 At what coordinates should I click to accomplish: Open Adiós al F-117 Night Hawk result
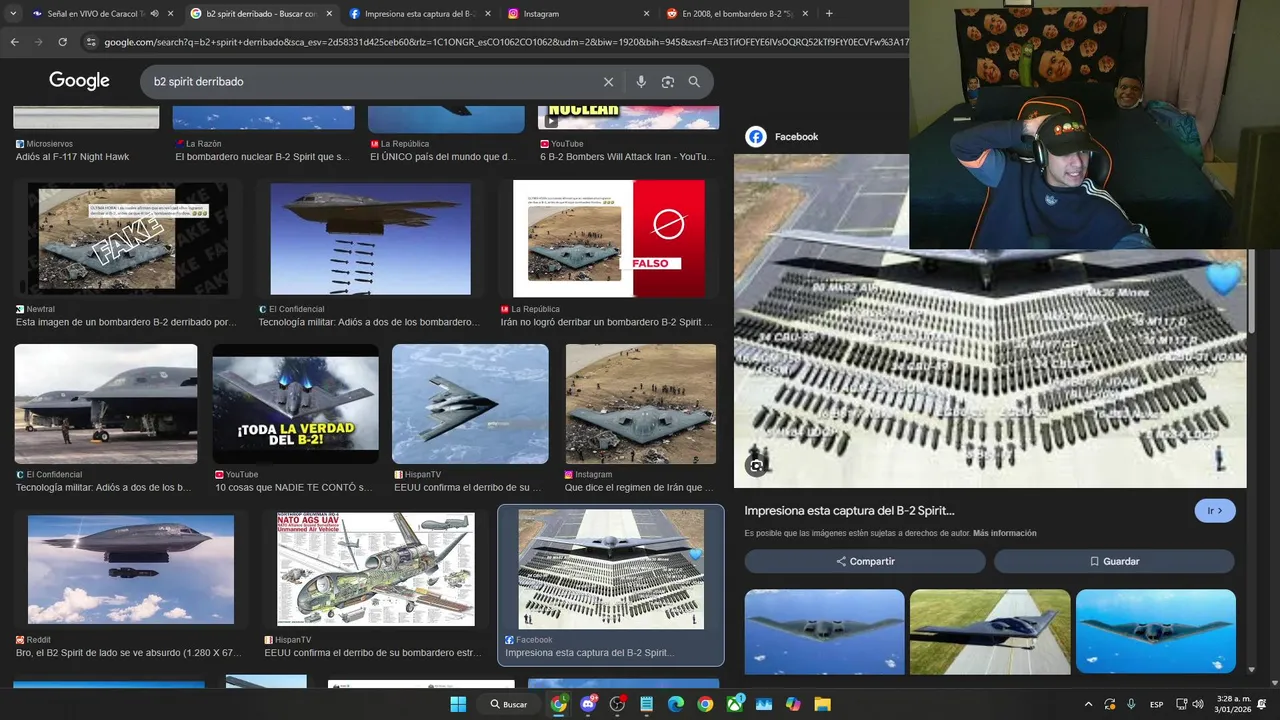tap(72, 157)
